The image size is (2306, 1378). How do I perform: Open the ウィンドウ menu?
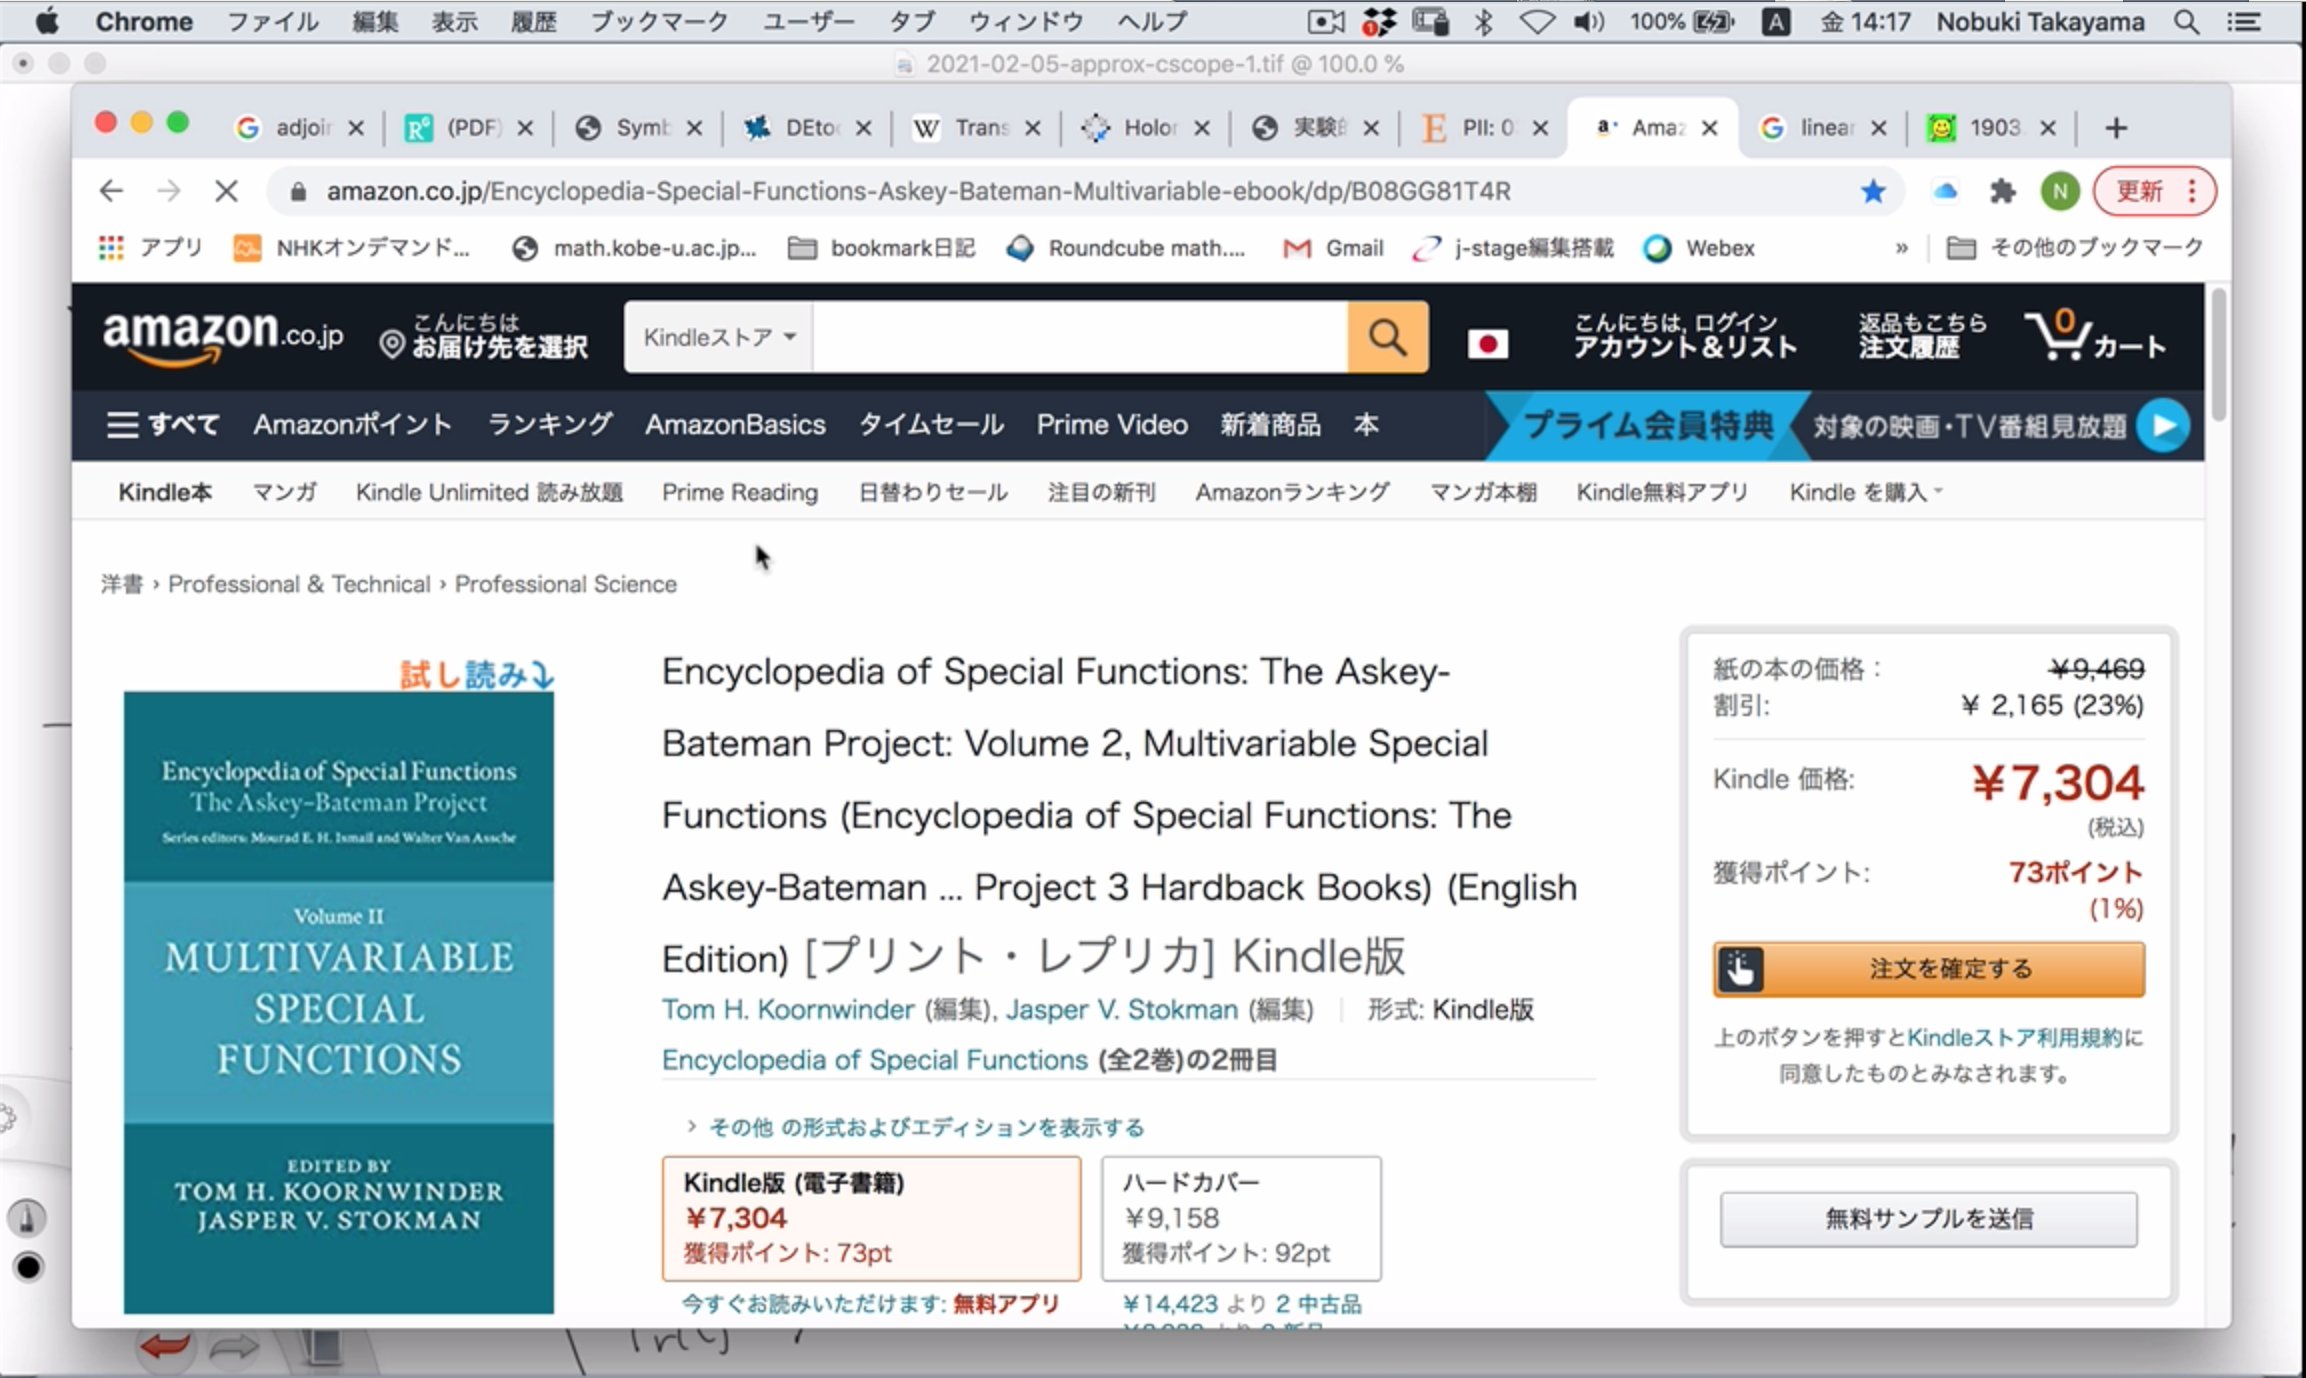tap(1025, 22)
